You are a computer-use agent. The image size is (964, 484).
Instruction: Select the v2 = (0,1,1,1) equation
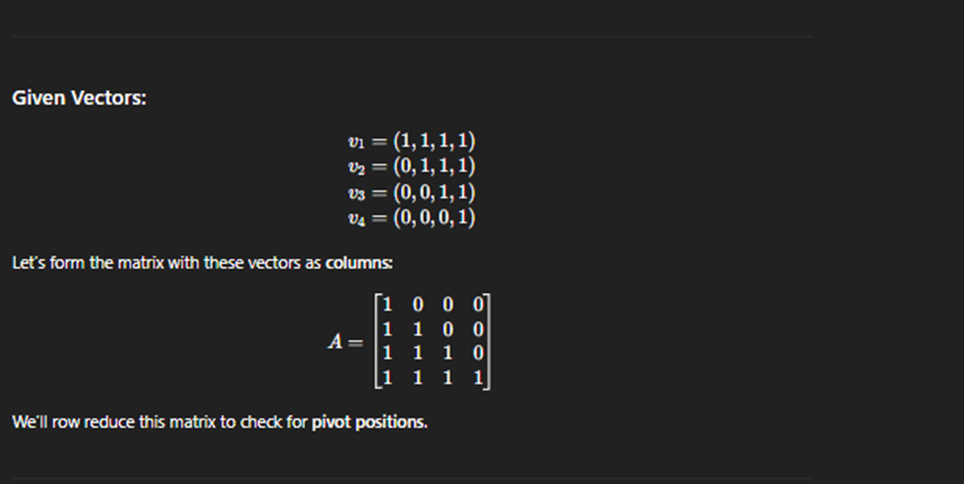411,167
